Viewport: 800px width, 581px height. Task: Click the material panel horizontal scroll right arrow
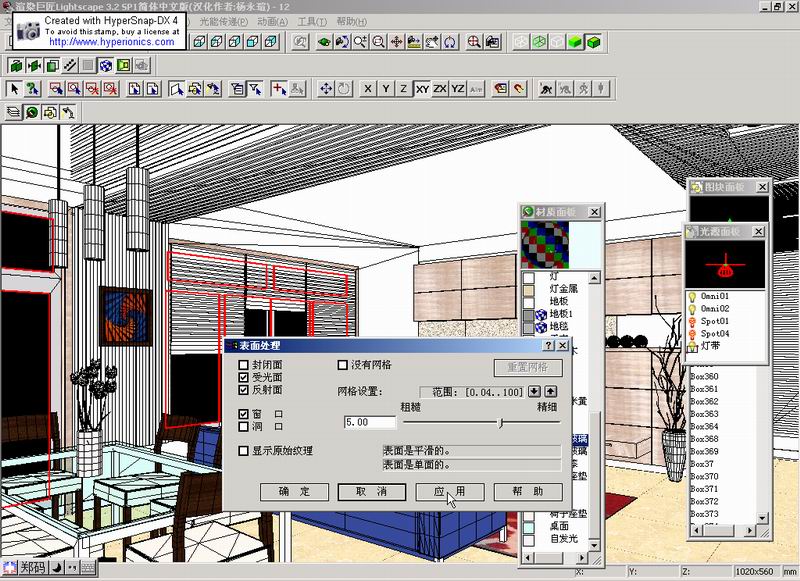point(582,558)
